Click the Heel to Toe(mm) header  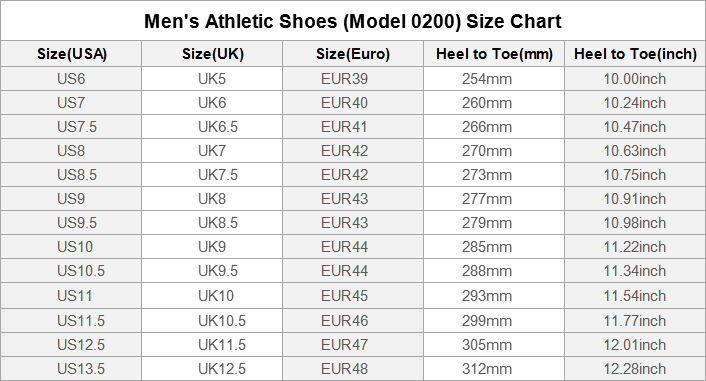click(x=494, y=54)
